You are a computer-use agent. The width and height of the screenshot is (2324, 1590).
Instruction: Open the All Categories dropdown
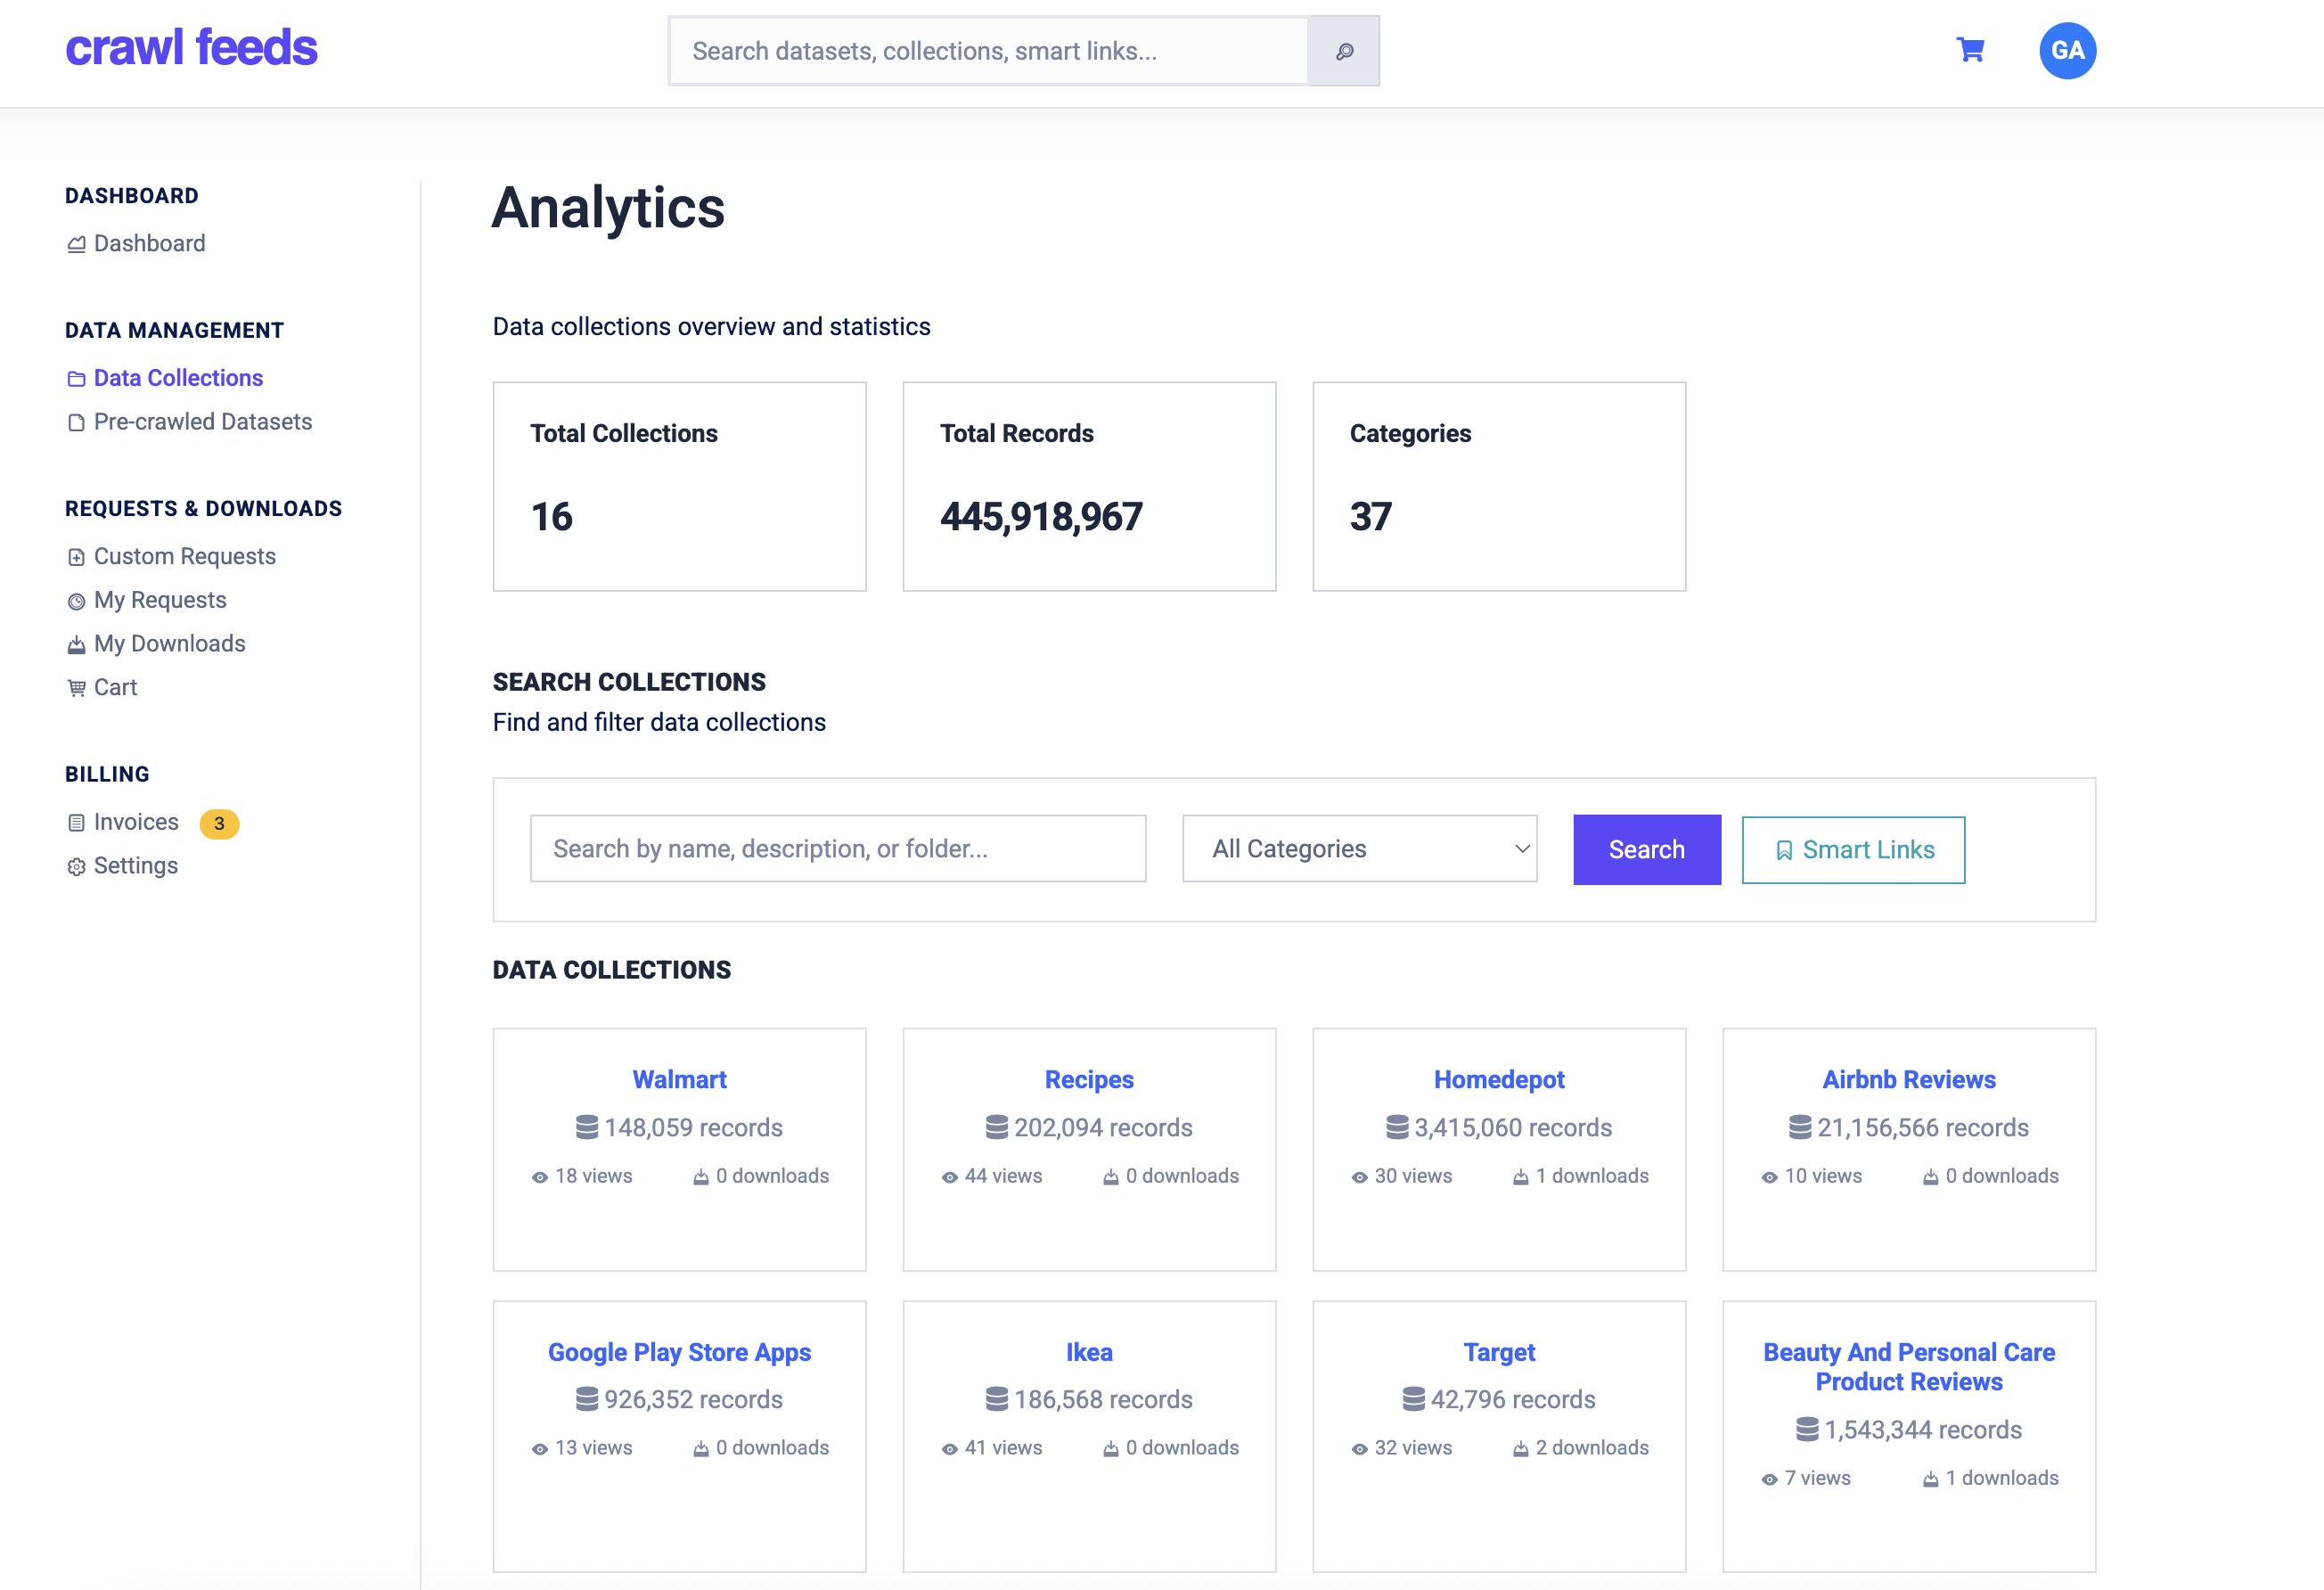coord(1359,849)
